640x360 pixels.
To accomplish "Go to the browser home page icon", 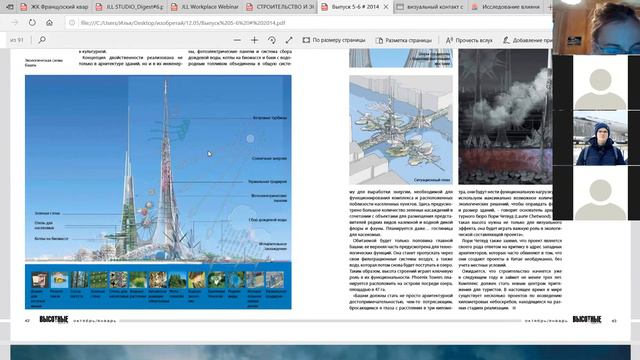I will tap(49, 23).
